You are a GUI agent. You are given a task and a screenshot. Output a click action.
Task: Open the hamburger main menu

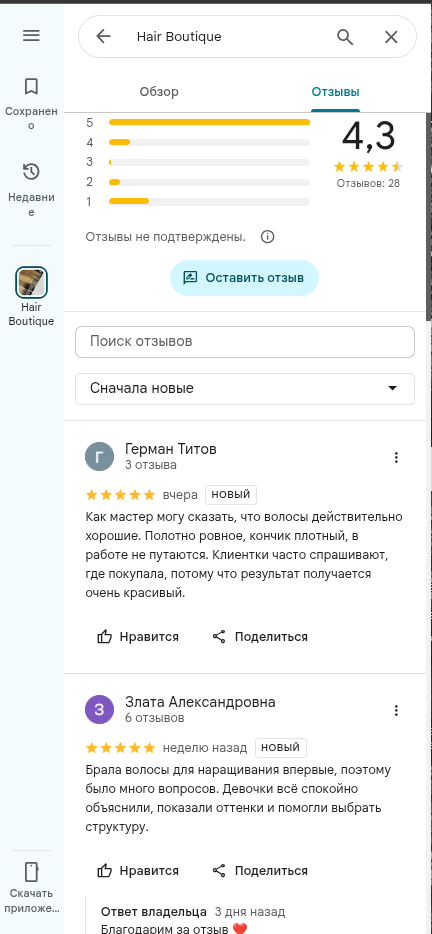click(31, 36)
